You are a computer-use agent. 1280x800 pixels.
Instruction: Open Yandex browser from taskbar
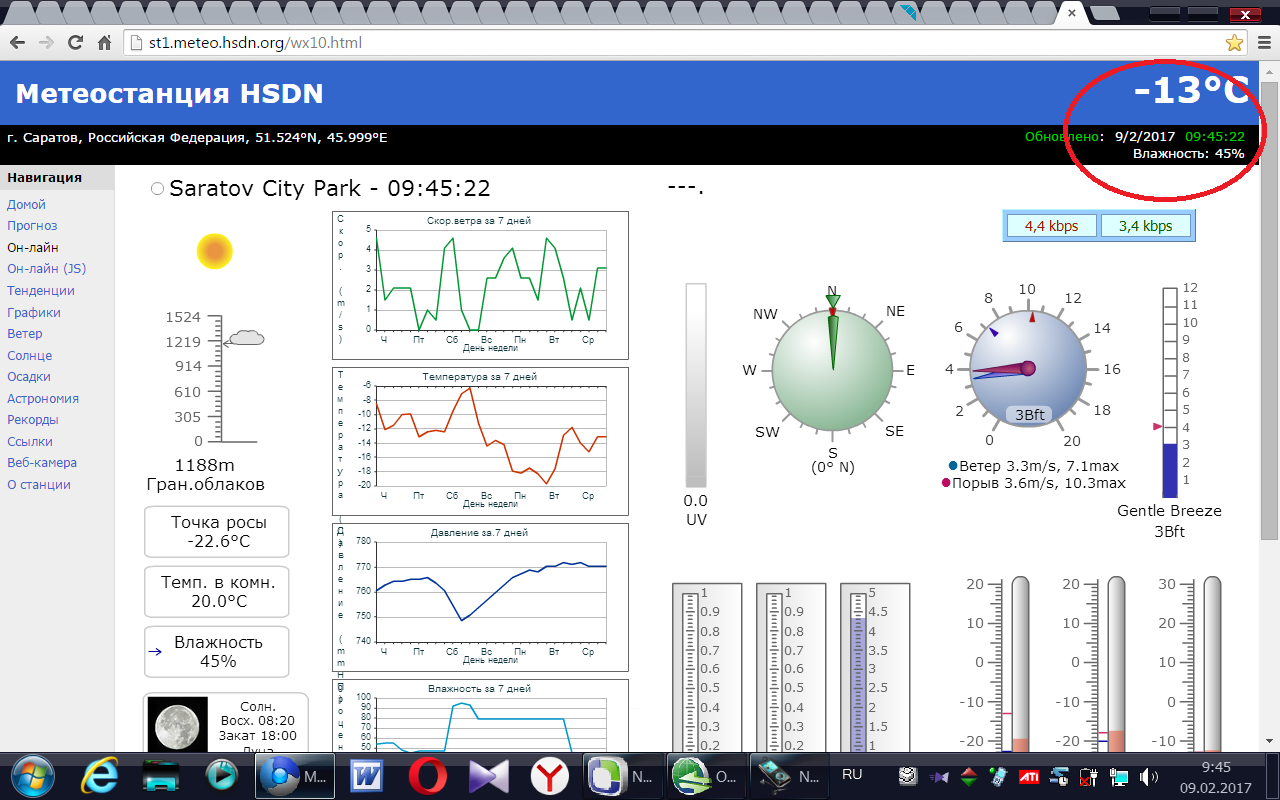click(x=550, y=775)
